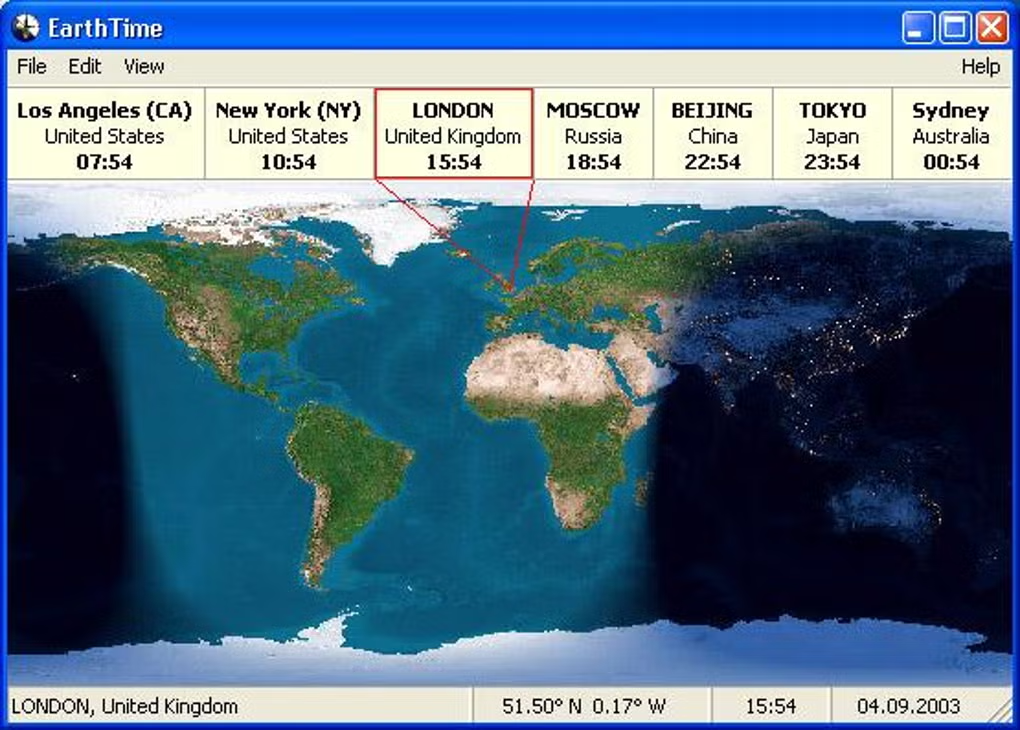This screenshot has width=1020, height=730.
Task: Select the BEIJING China clock panel
Action: point(712,134)
